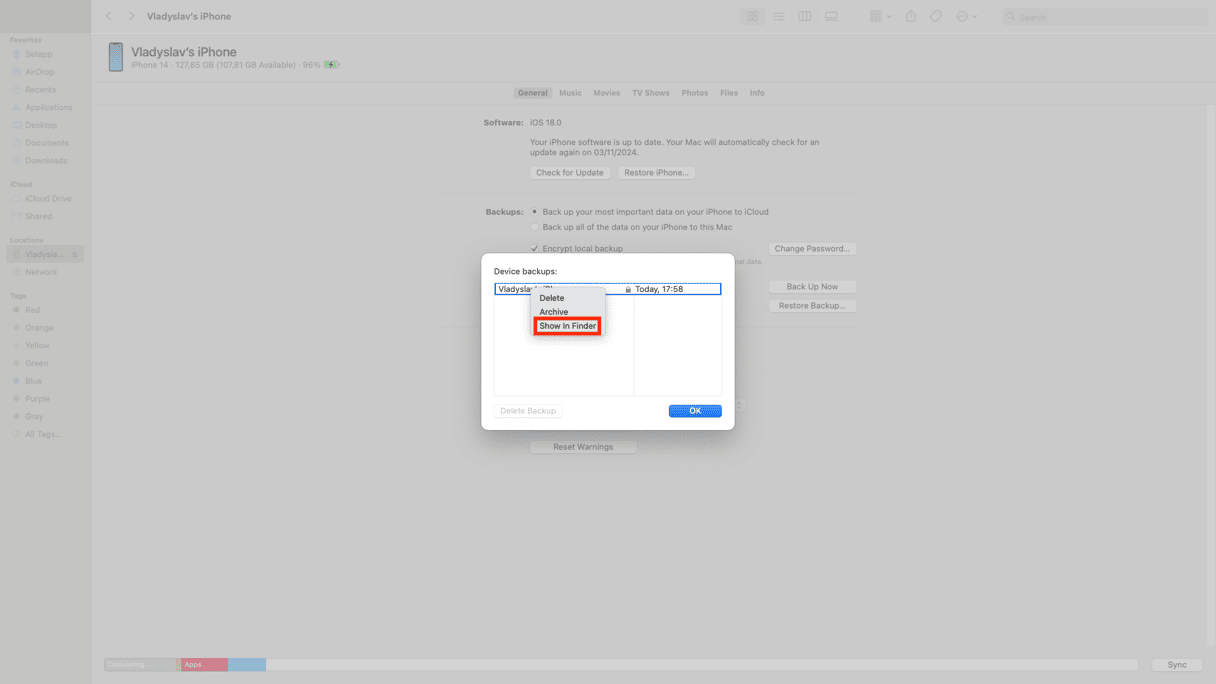Switch to list view
1216x684 pixels.
(x=778, y=17)
